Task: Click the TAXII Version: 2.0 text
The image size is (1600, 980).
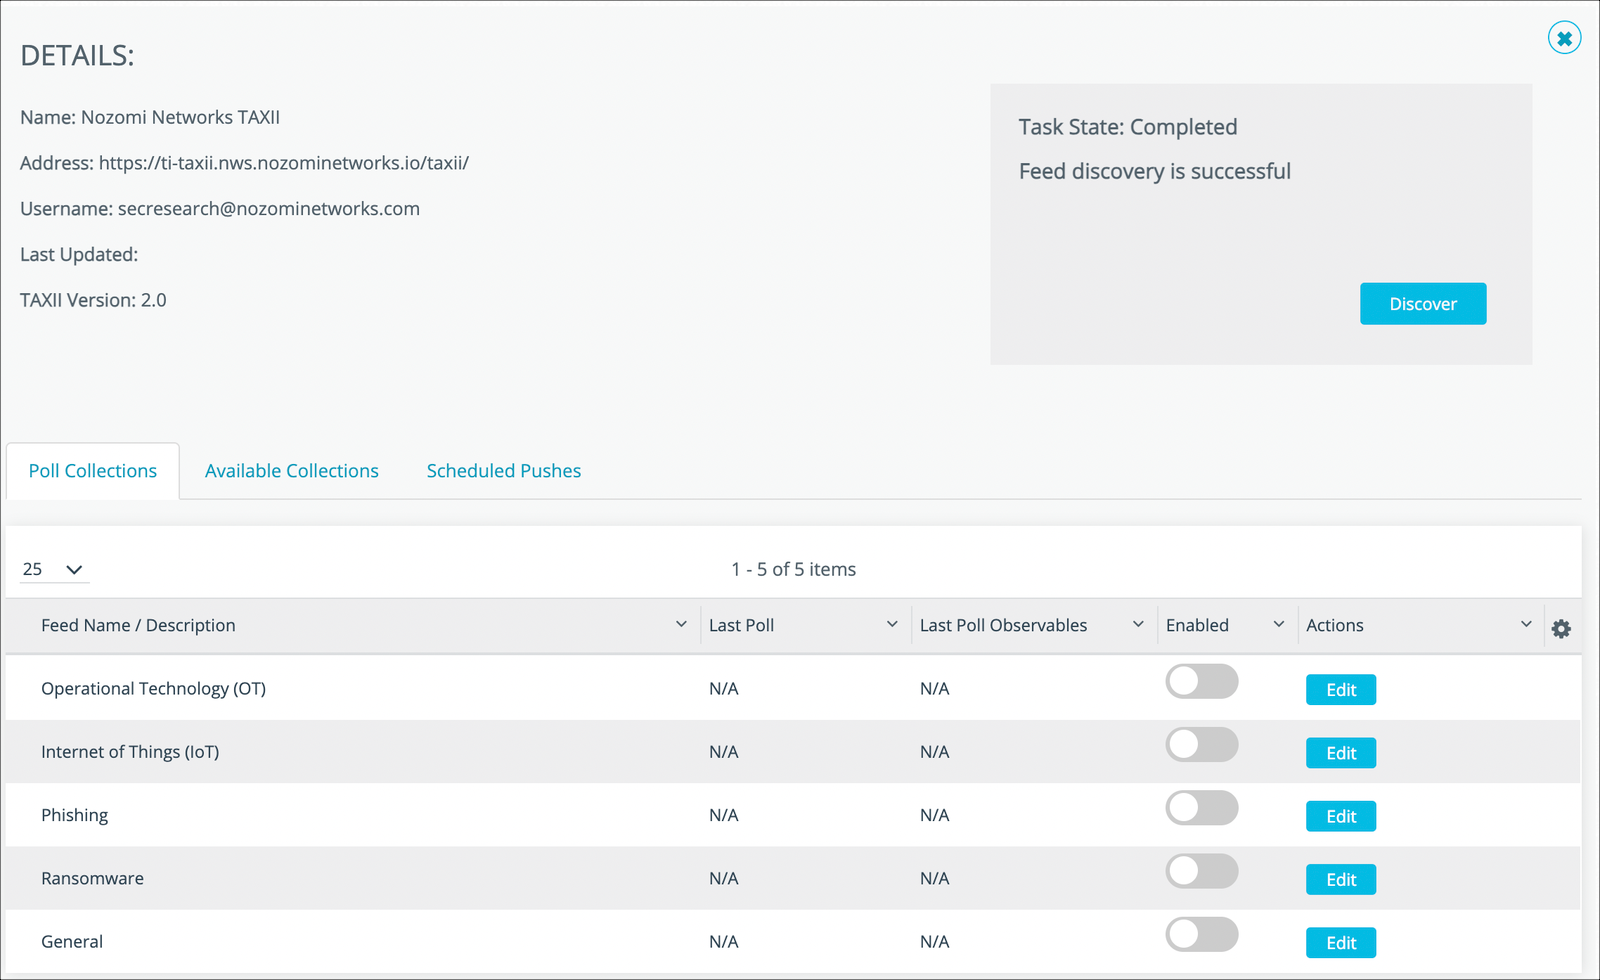Action: coord(93,300)
